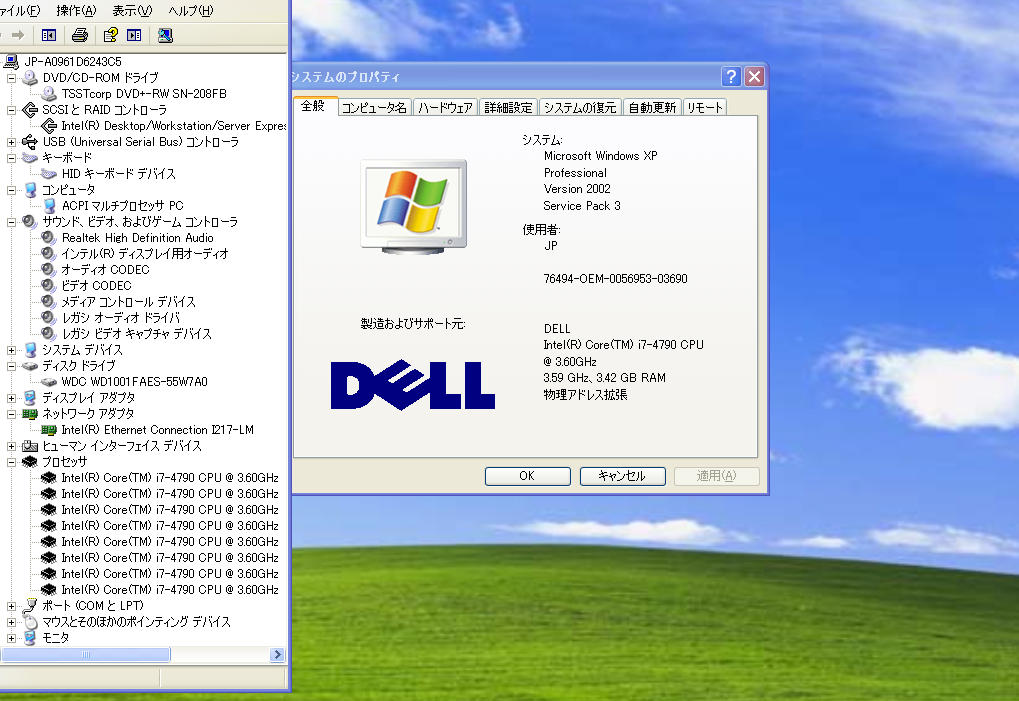The image size is (1019, 701).
Task: Click the Device Manager horizontal scrollbar thumb
Action: [85, 654]
